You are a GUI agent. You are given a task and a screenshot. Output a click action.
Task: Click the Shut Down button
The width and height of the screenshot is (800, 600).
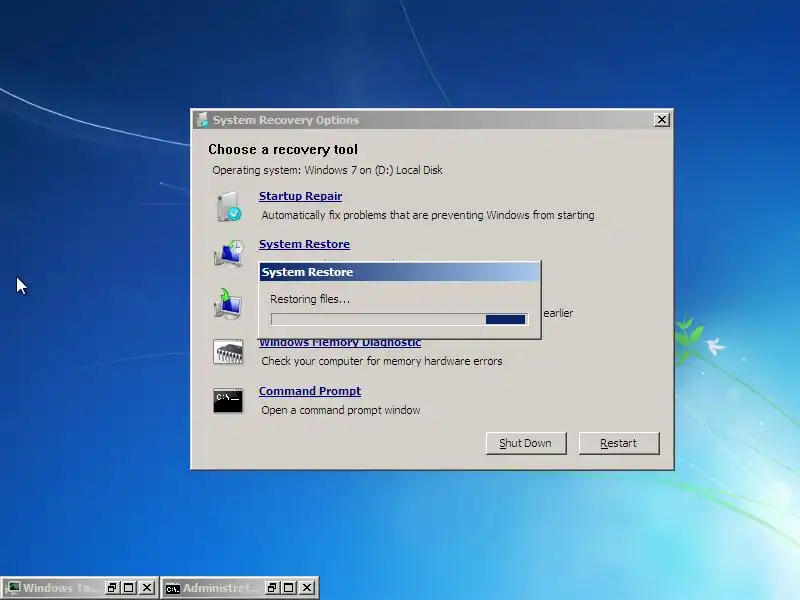pos(526,443)
